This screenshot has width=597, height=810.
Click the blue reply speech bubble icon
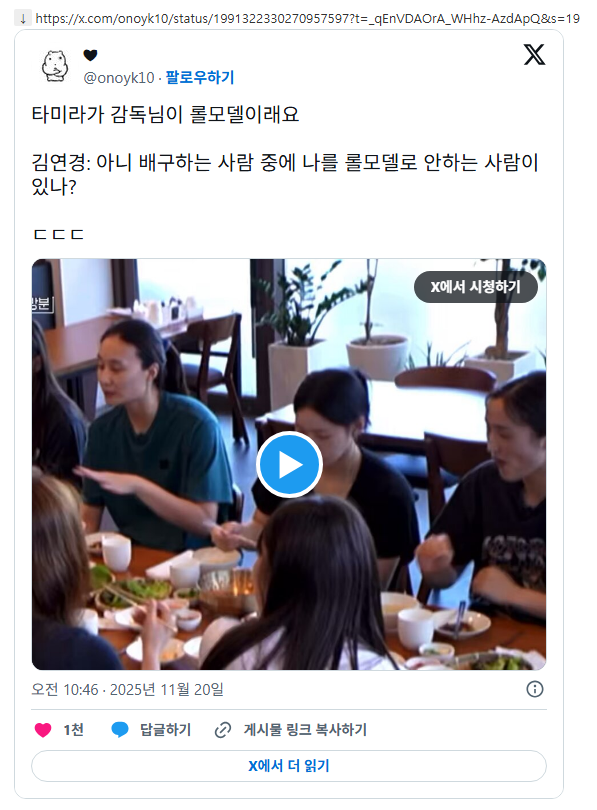point(120,729)
